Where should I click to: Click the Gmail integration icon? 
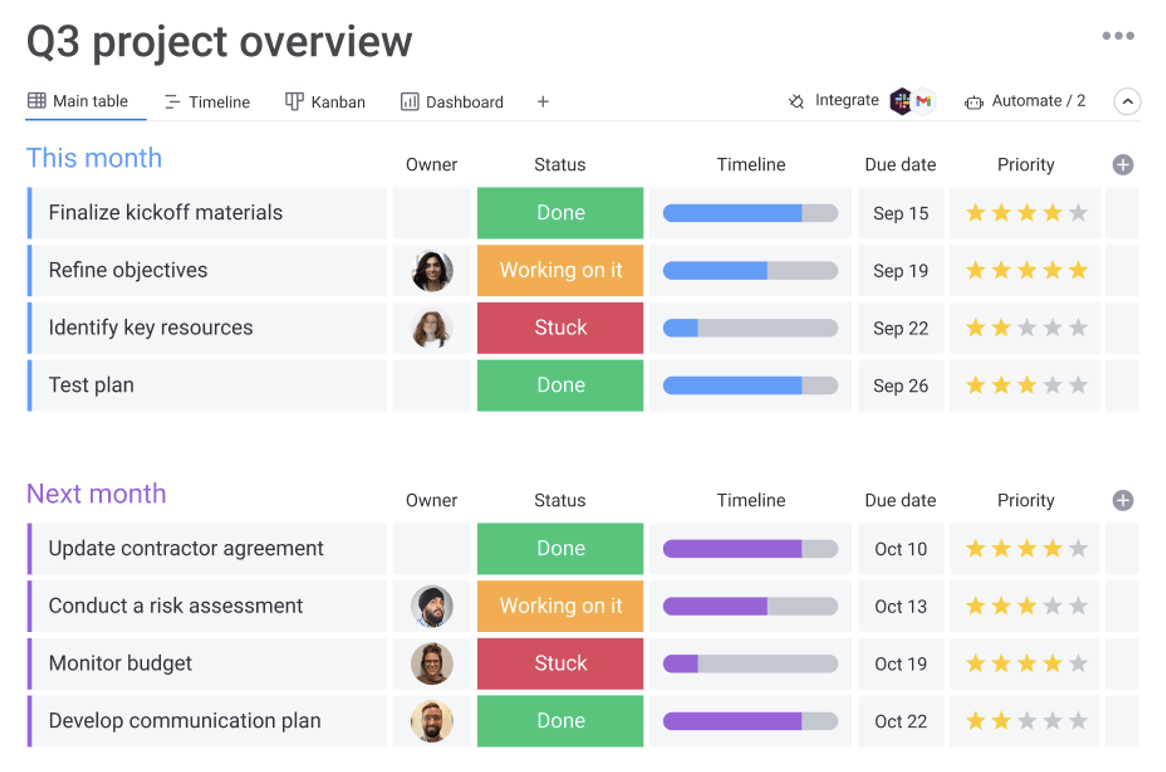[x=924, y=101]
